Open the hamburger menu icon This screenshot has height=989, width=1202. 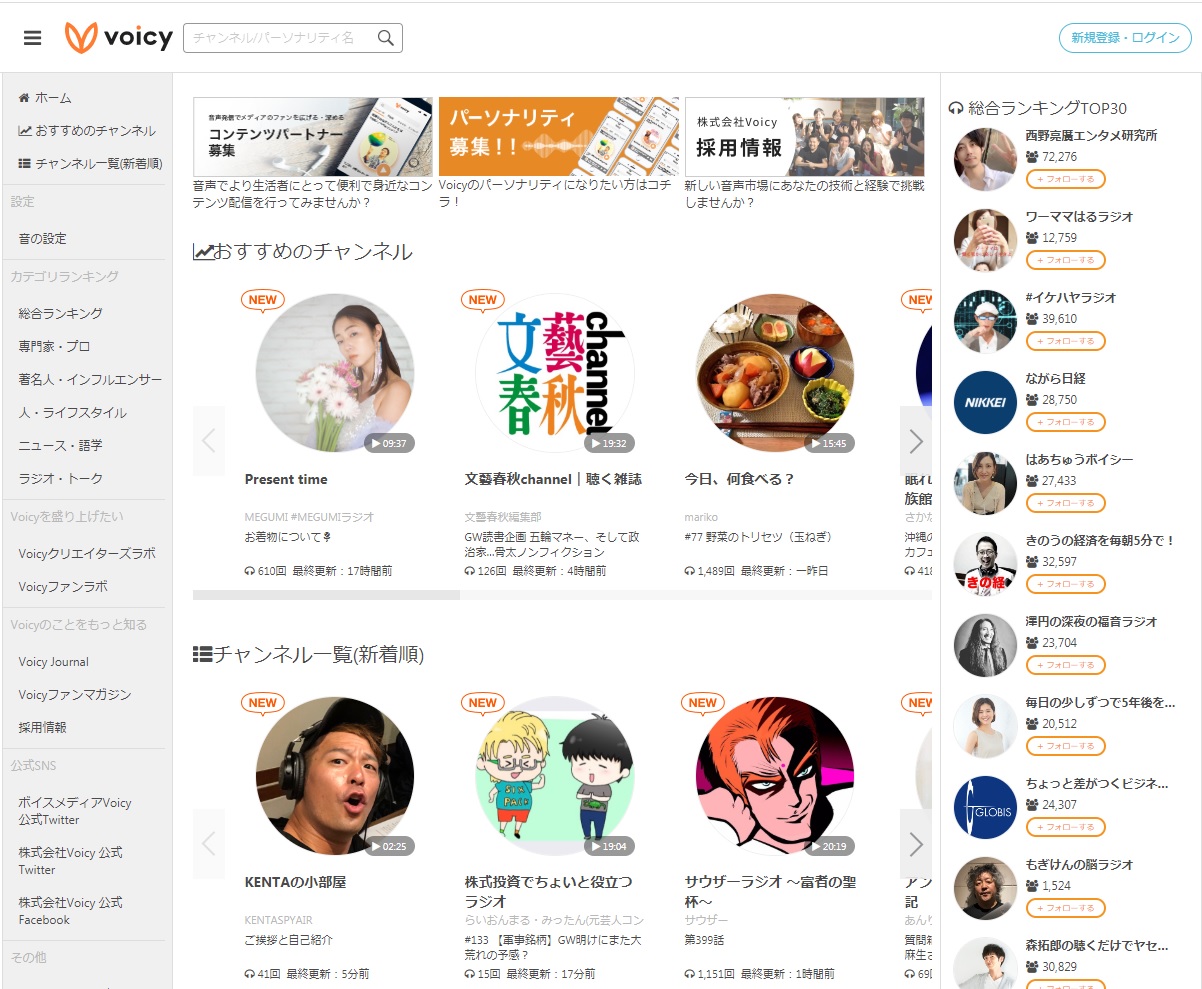click(33, 38)
